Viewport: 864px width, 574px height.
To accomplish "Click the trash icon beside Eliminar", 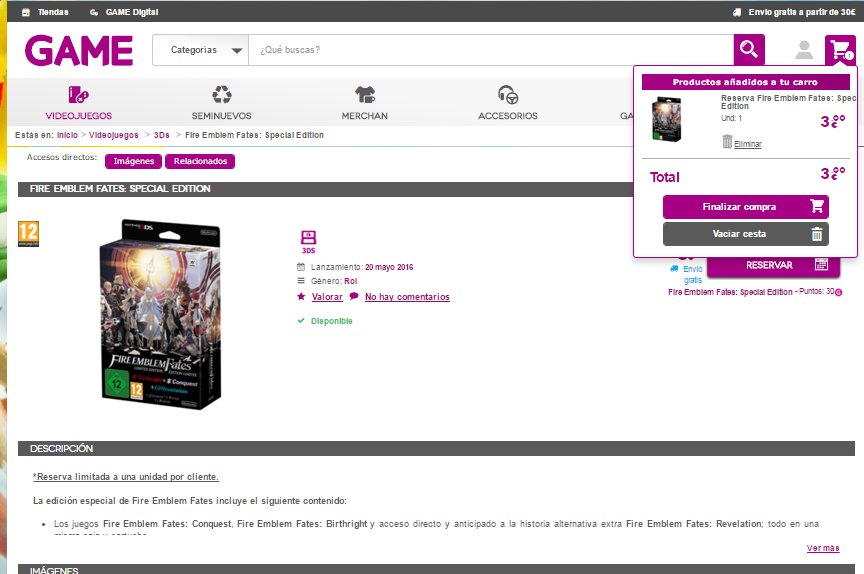I will coord(727,142).
